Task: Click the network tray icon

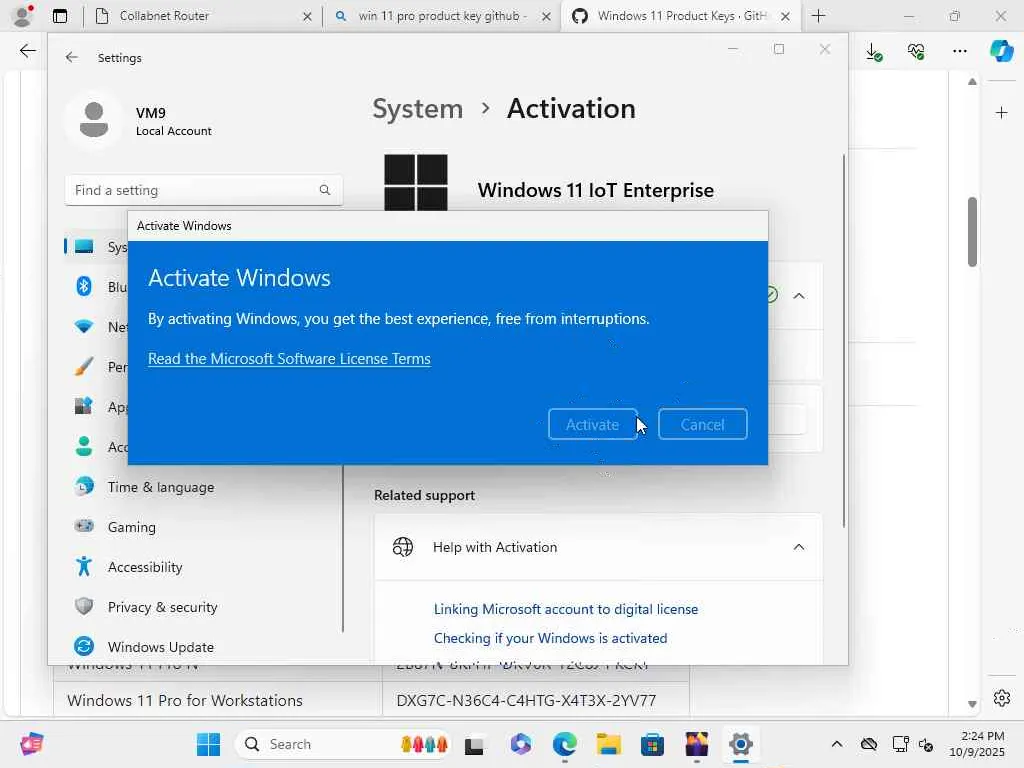Action: (x=901, y=744)
